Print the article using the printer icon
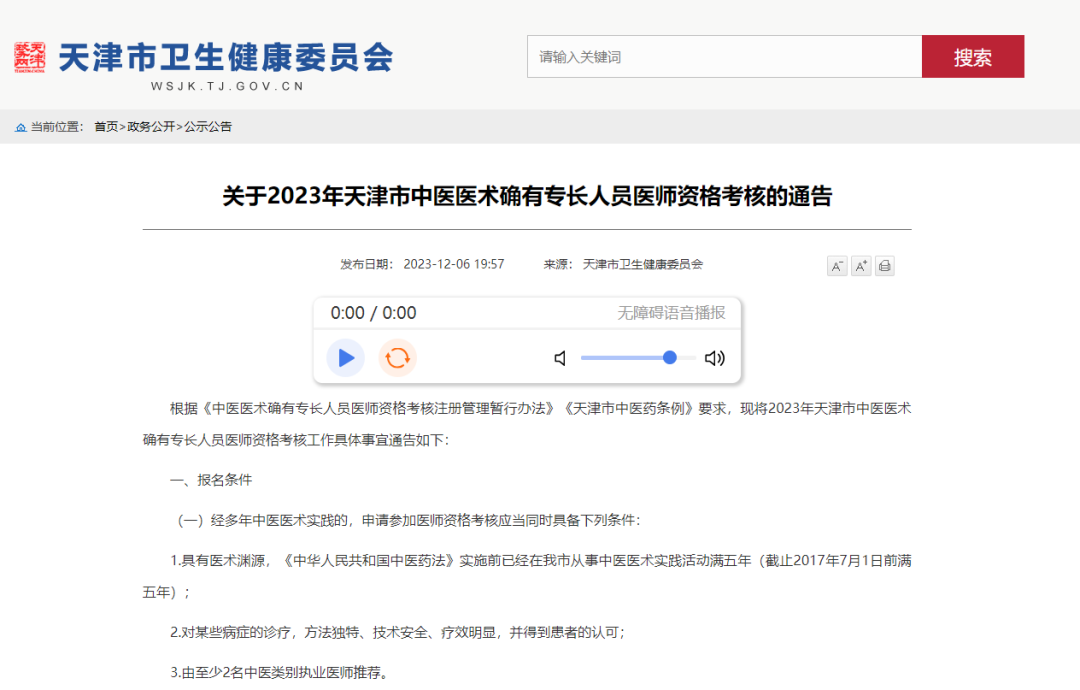The width and height of the screenshot is (1080, 690). (885, 266)
